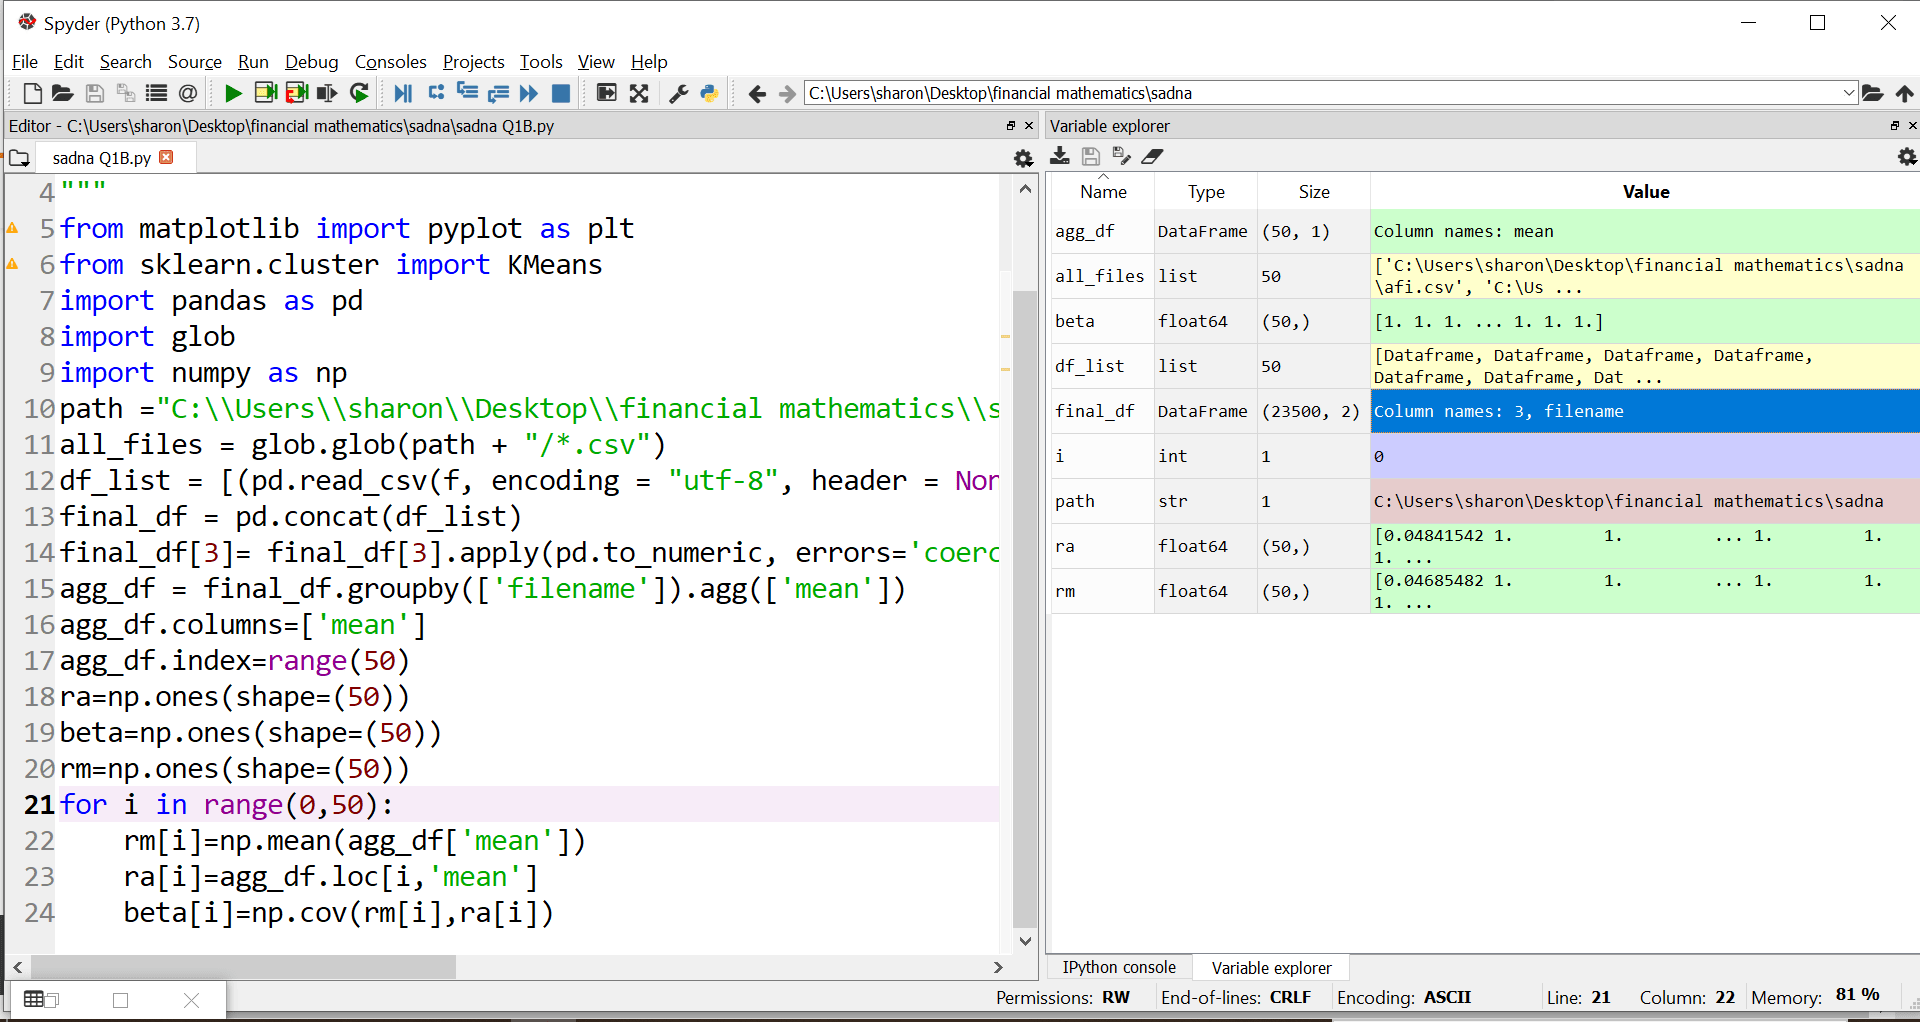Start debugging the file icon
This screenshot has width=1920, height=1022.
tap(403, 93)
